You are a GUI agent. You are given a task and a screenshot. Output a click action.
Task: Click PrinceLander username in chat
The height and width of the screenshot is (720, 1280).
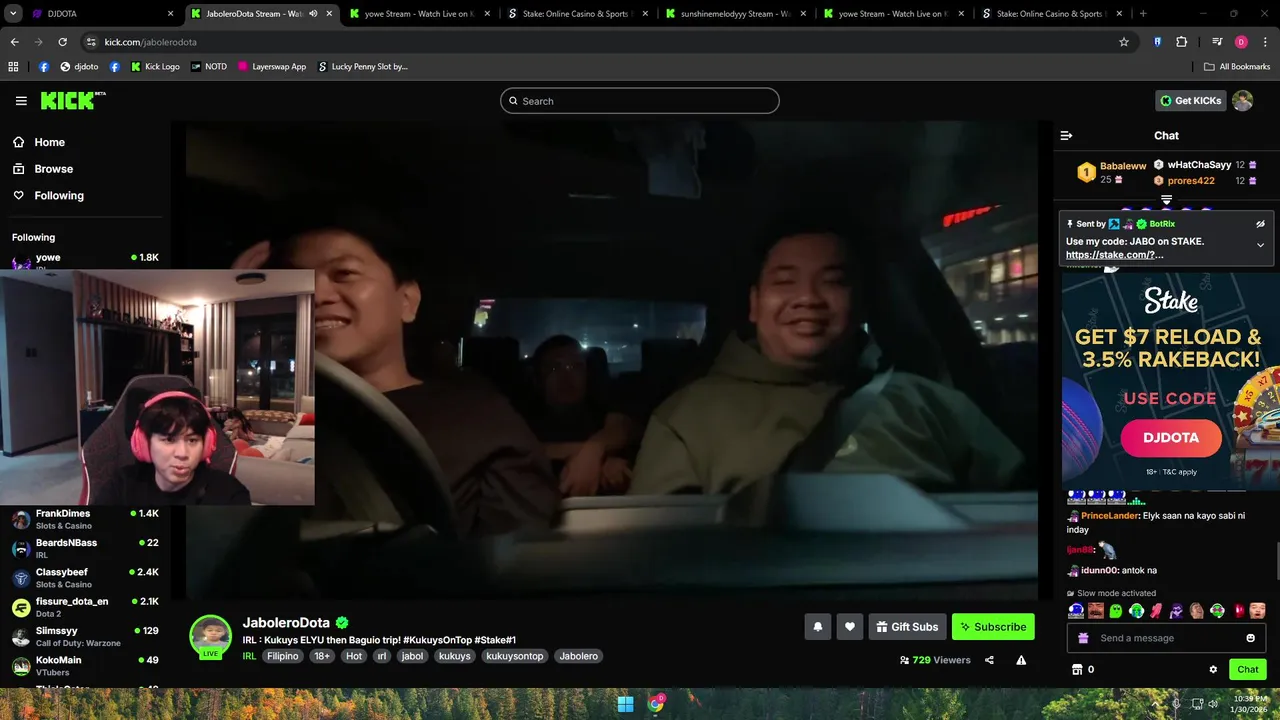point(1110,516)
